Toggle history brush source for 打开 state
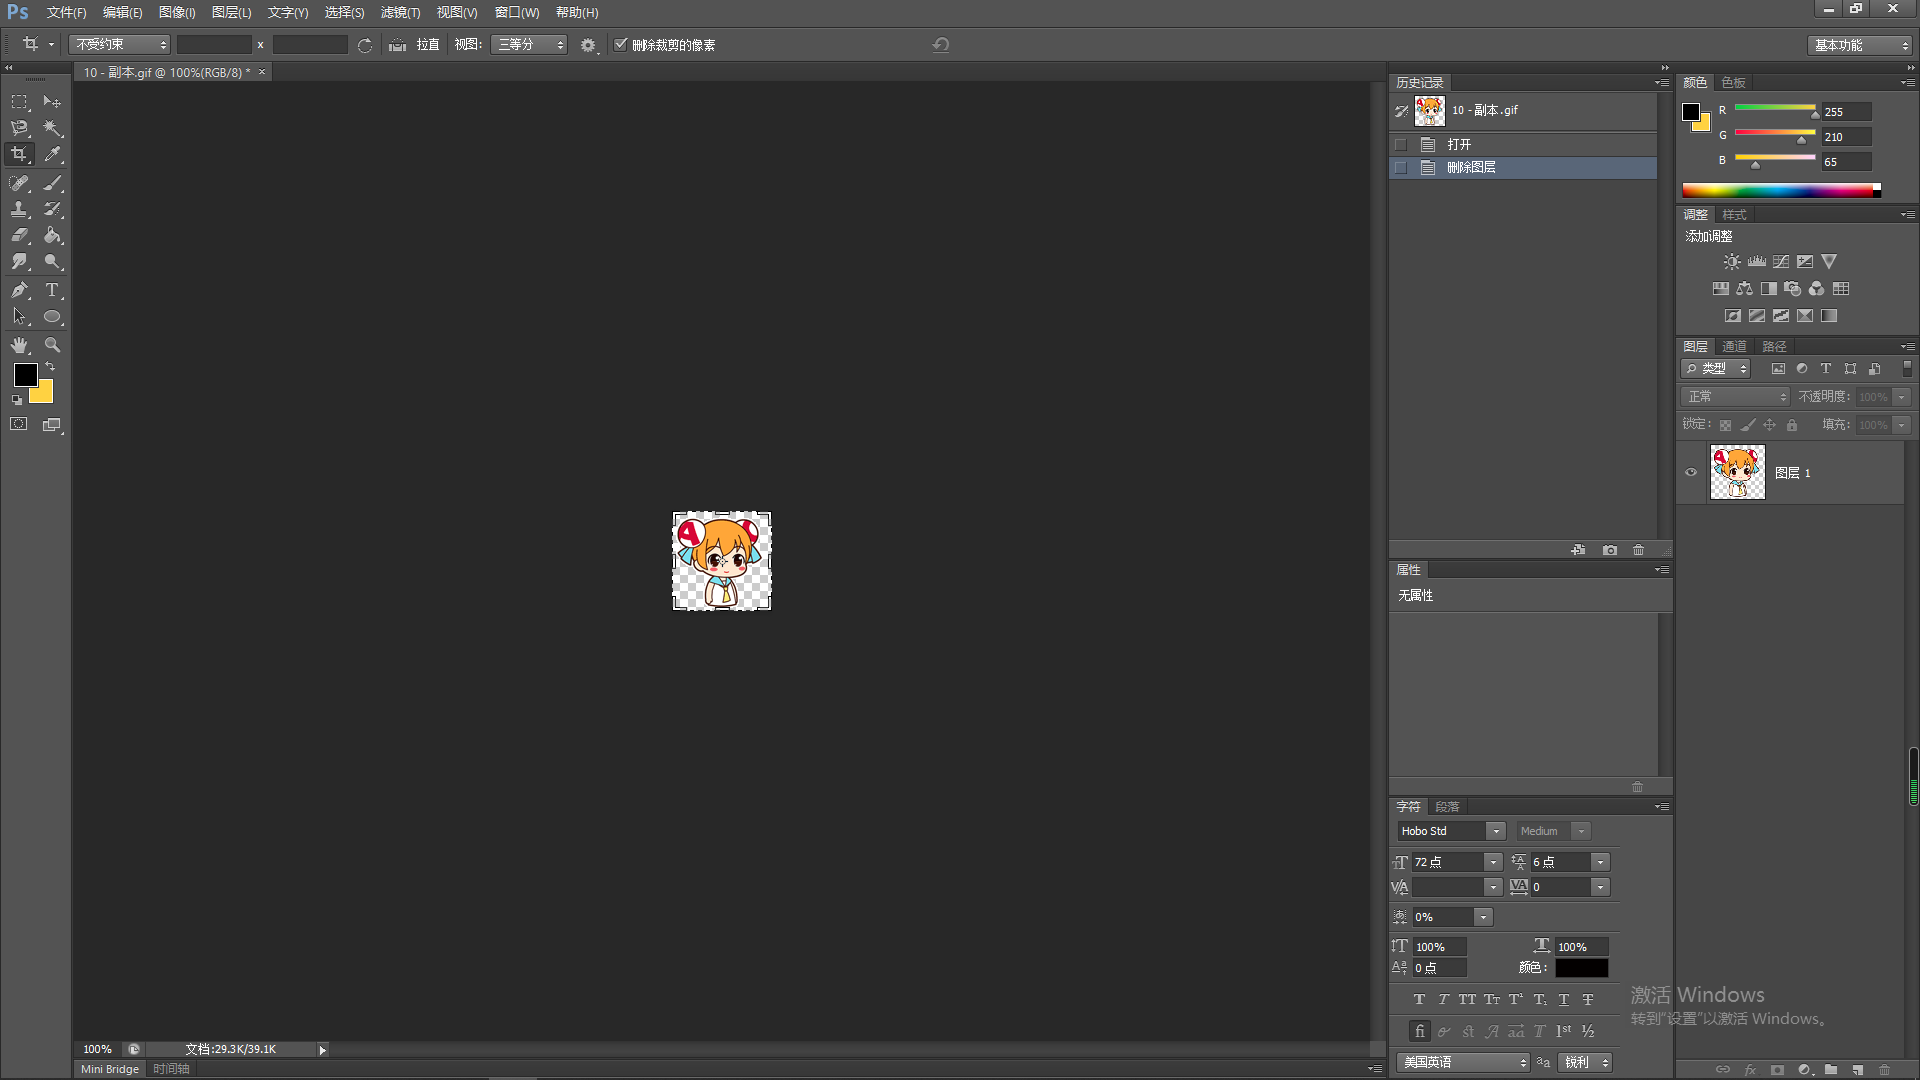The image size is (1920, 1080). 1401,145
